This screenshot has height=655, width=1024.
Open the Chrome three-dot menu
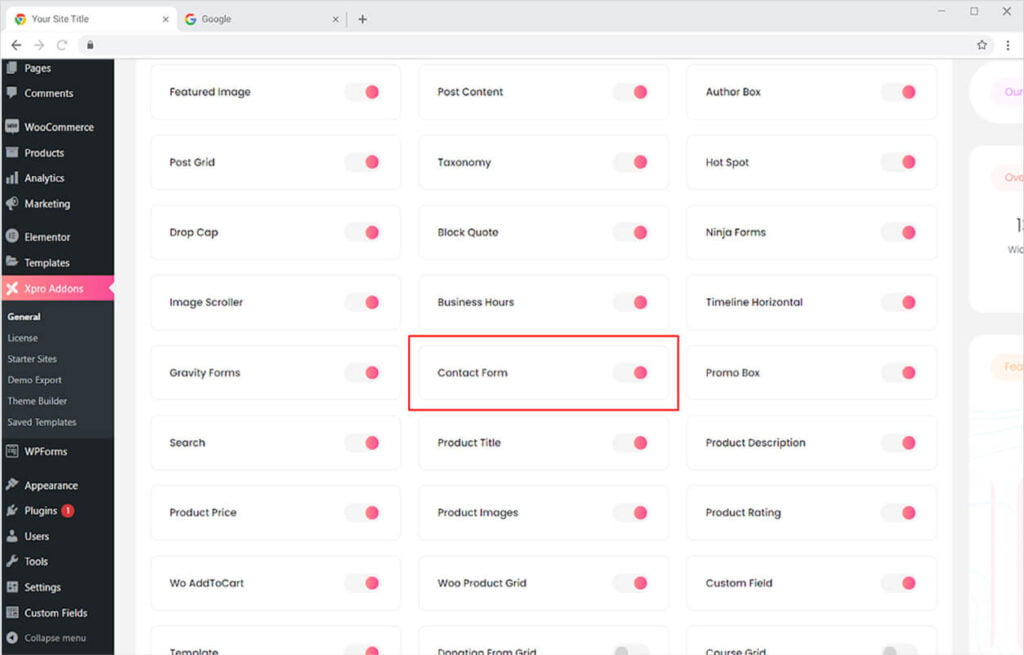point(1007,45)
